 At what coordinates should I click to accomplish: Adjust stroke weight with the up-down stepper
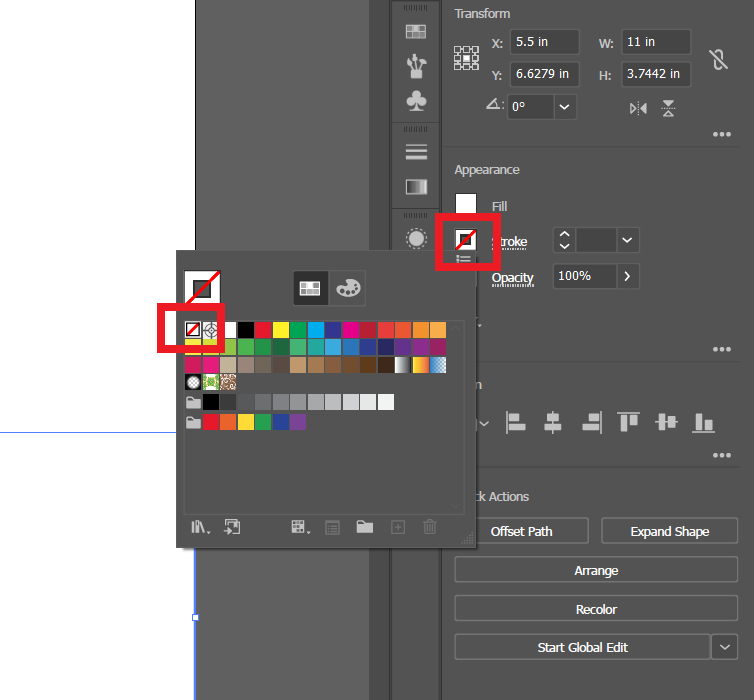point(565,240)
